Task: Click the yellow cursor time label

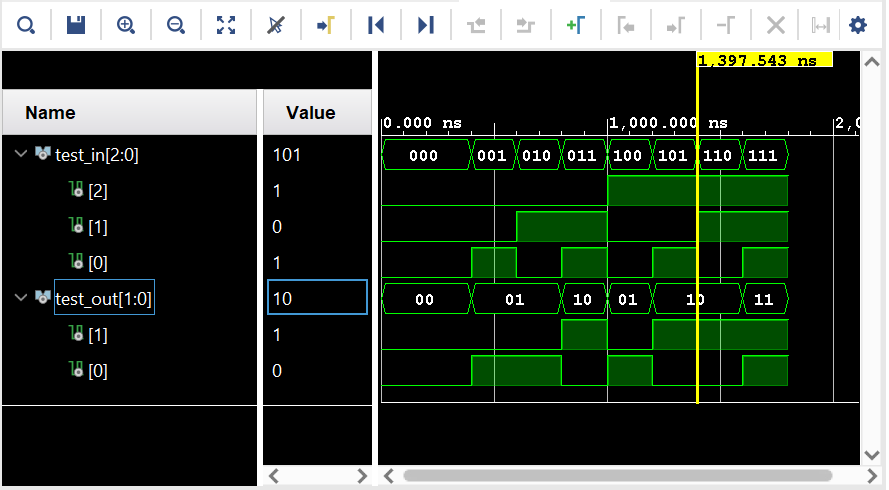Action: coord(765,60)
